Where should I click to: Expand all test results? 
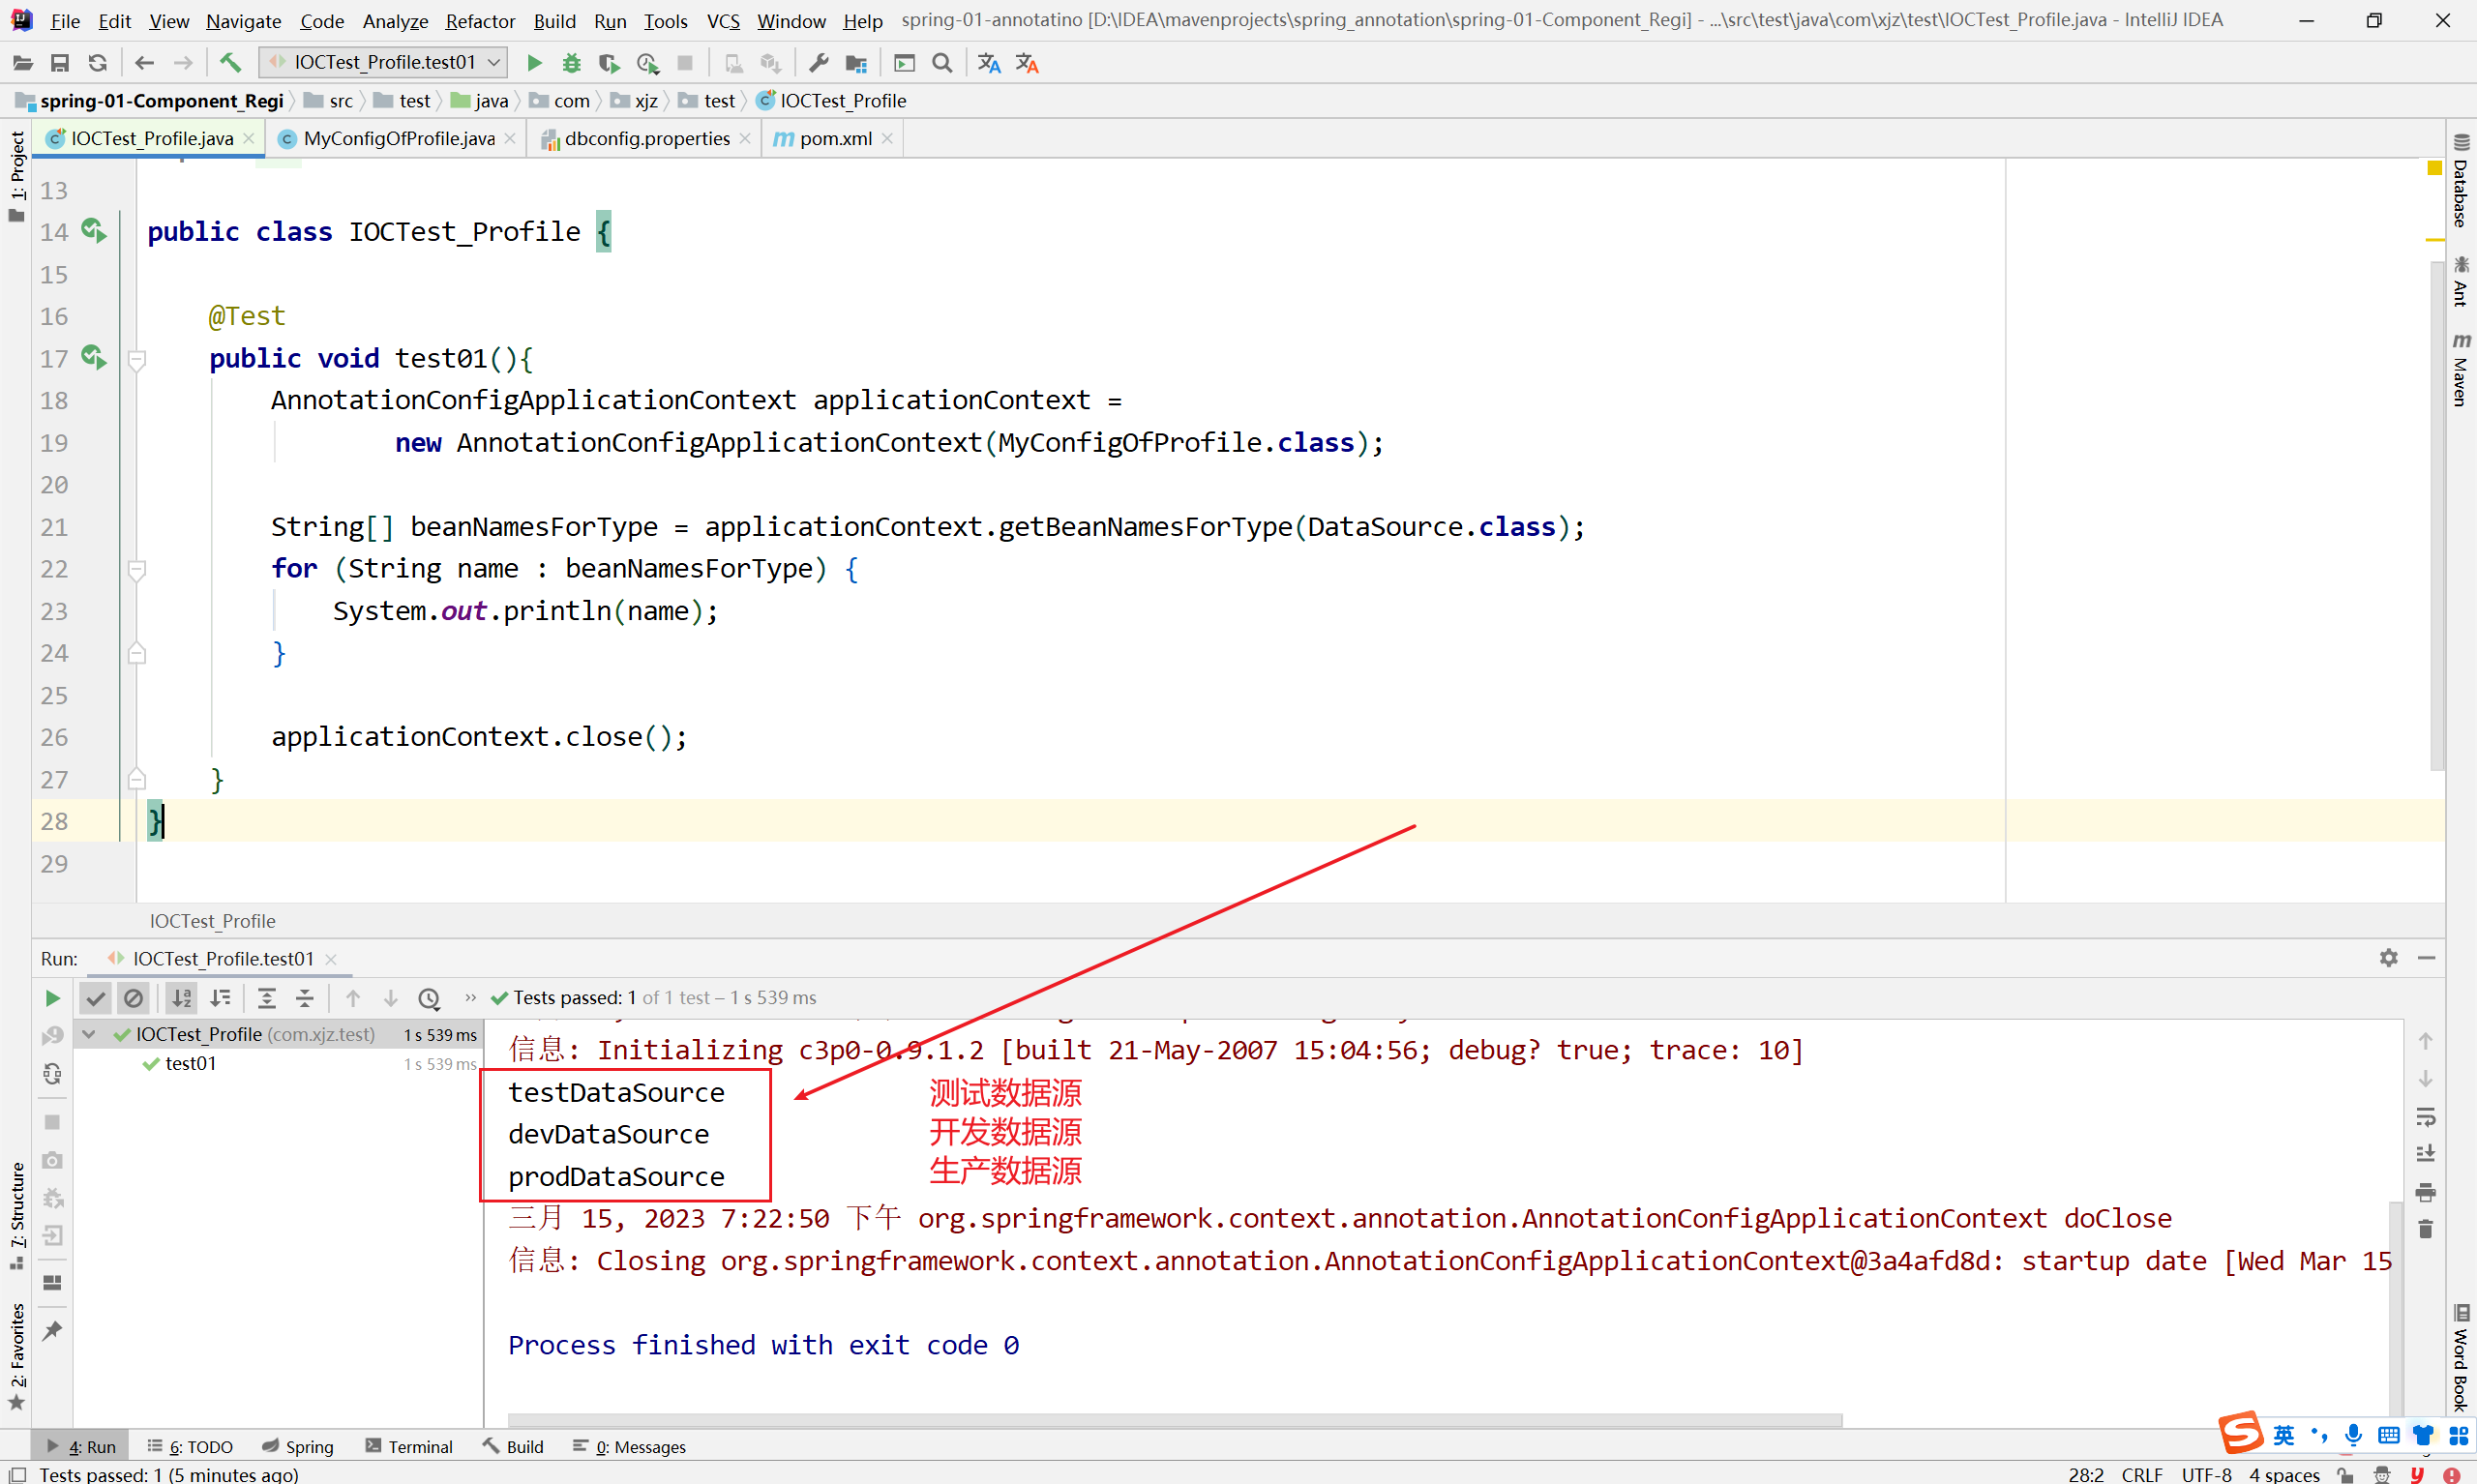coord(266,998)
